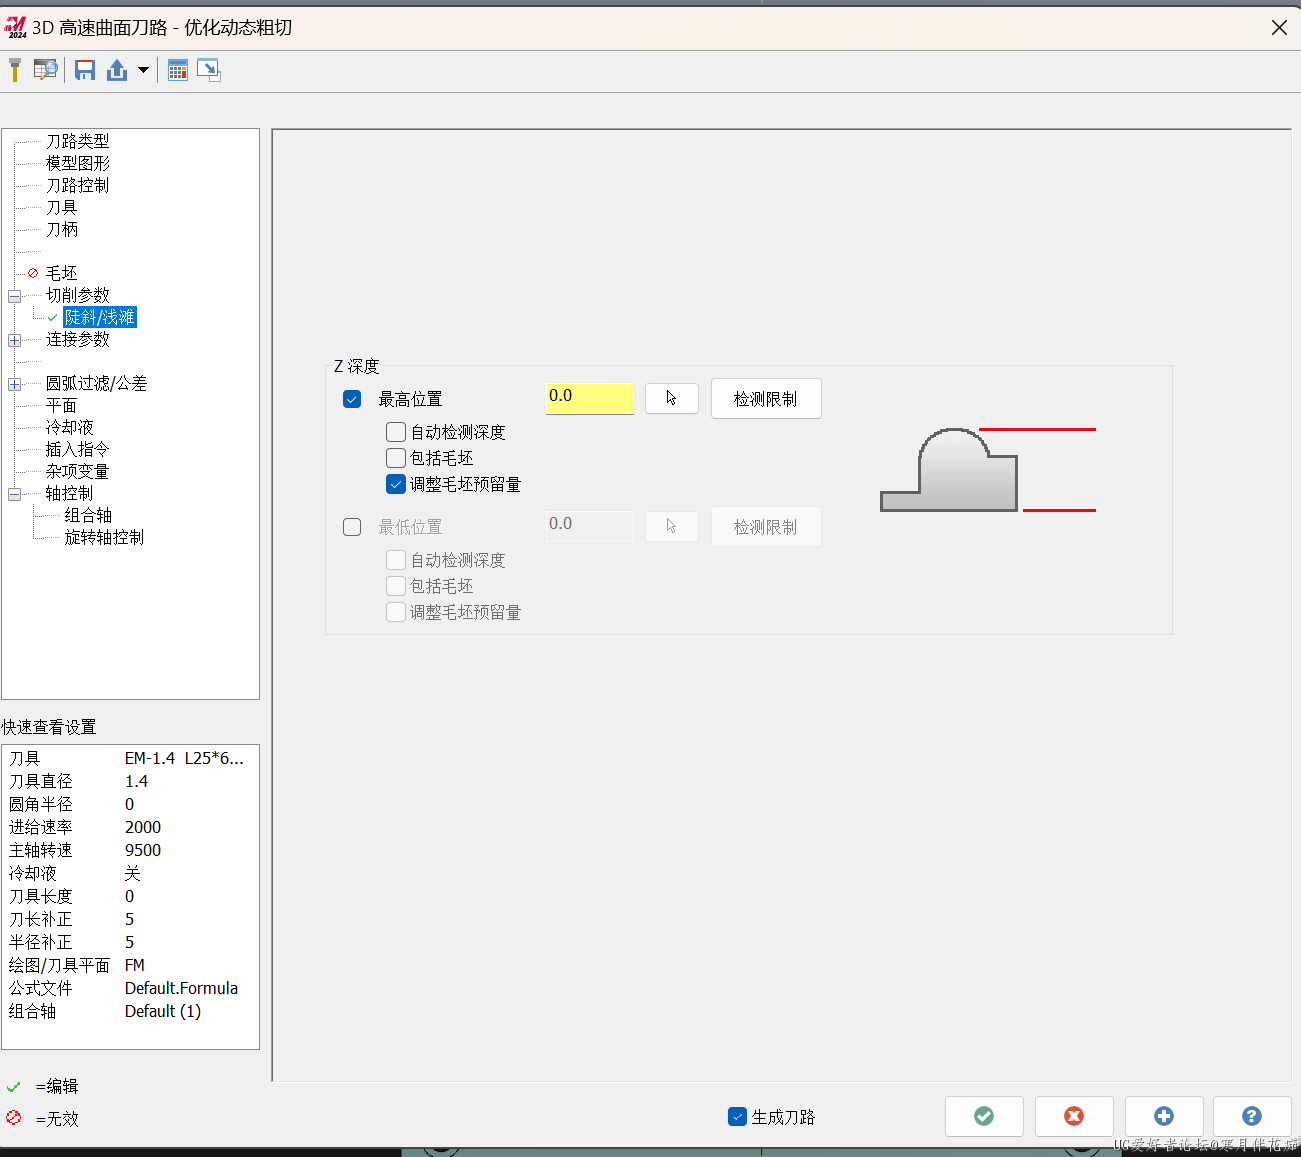Viewport: 1301px width, 1157px height.
Task: Click the load parameters upload icon
Action: pos(117,70)
